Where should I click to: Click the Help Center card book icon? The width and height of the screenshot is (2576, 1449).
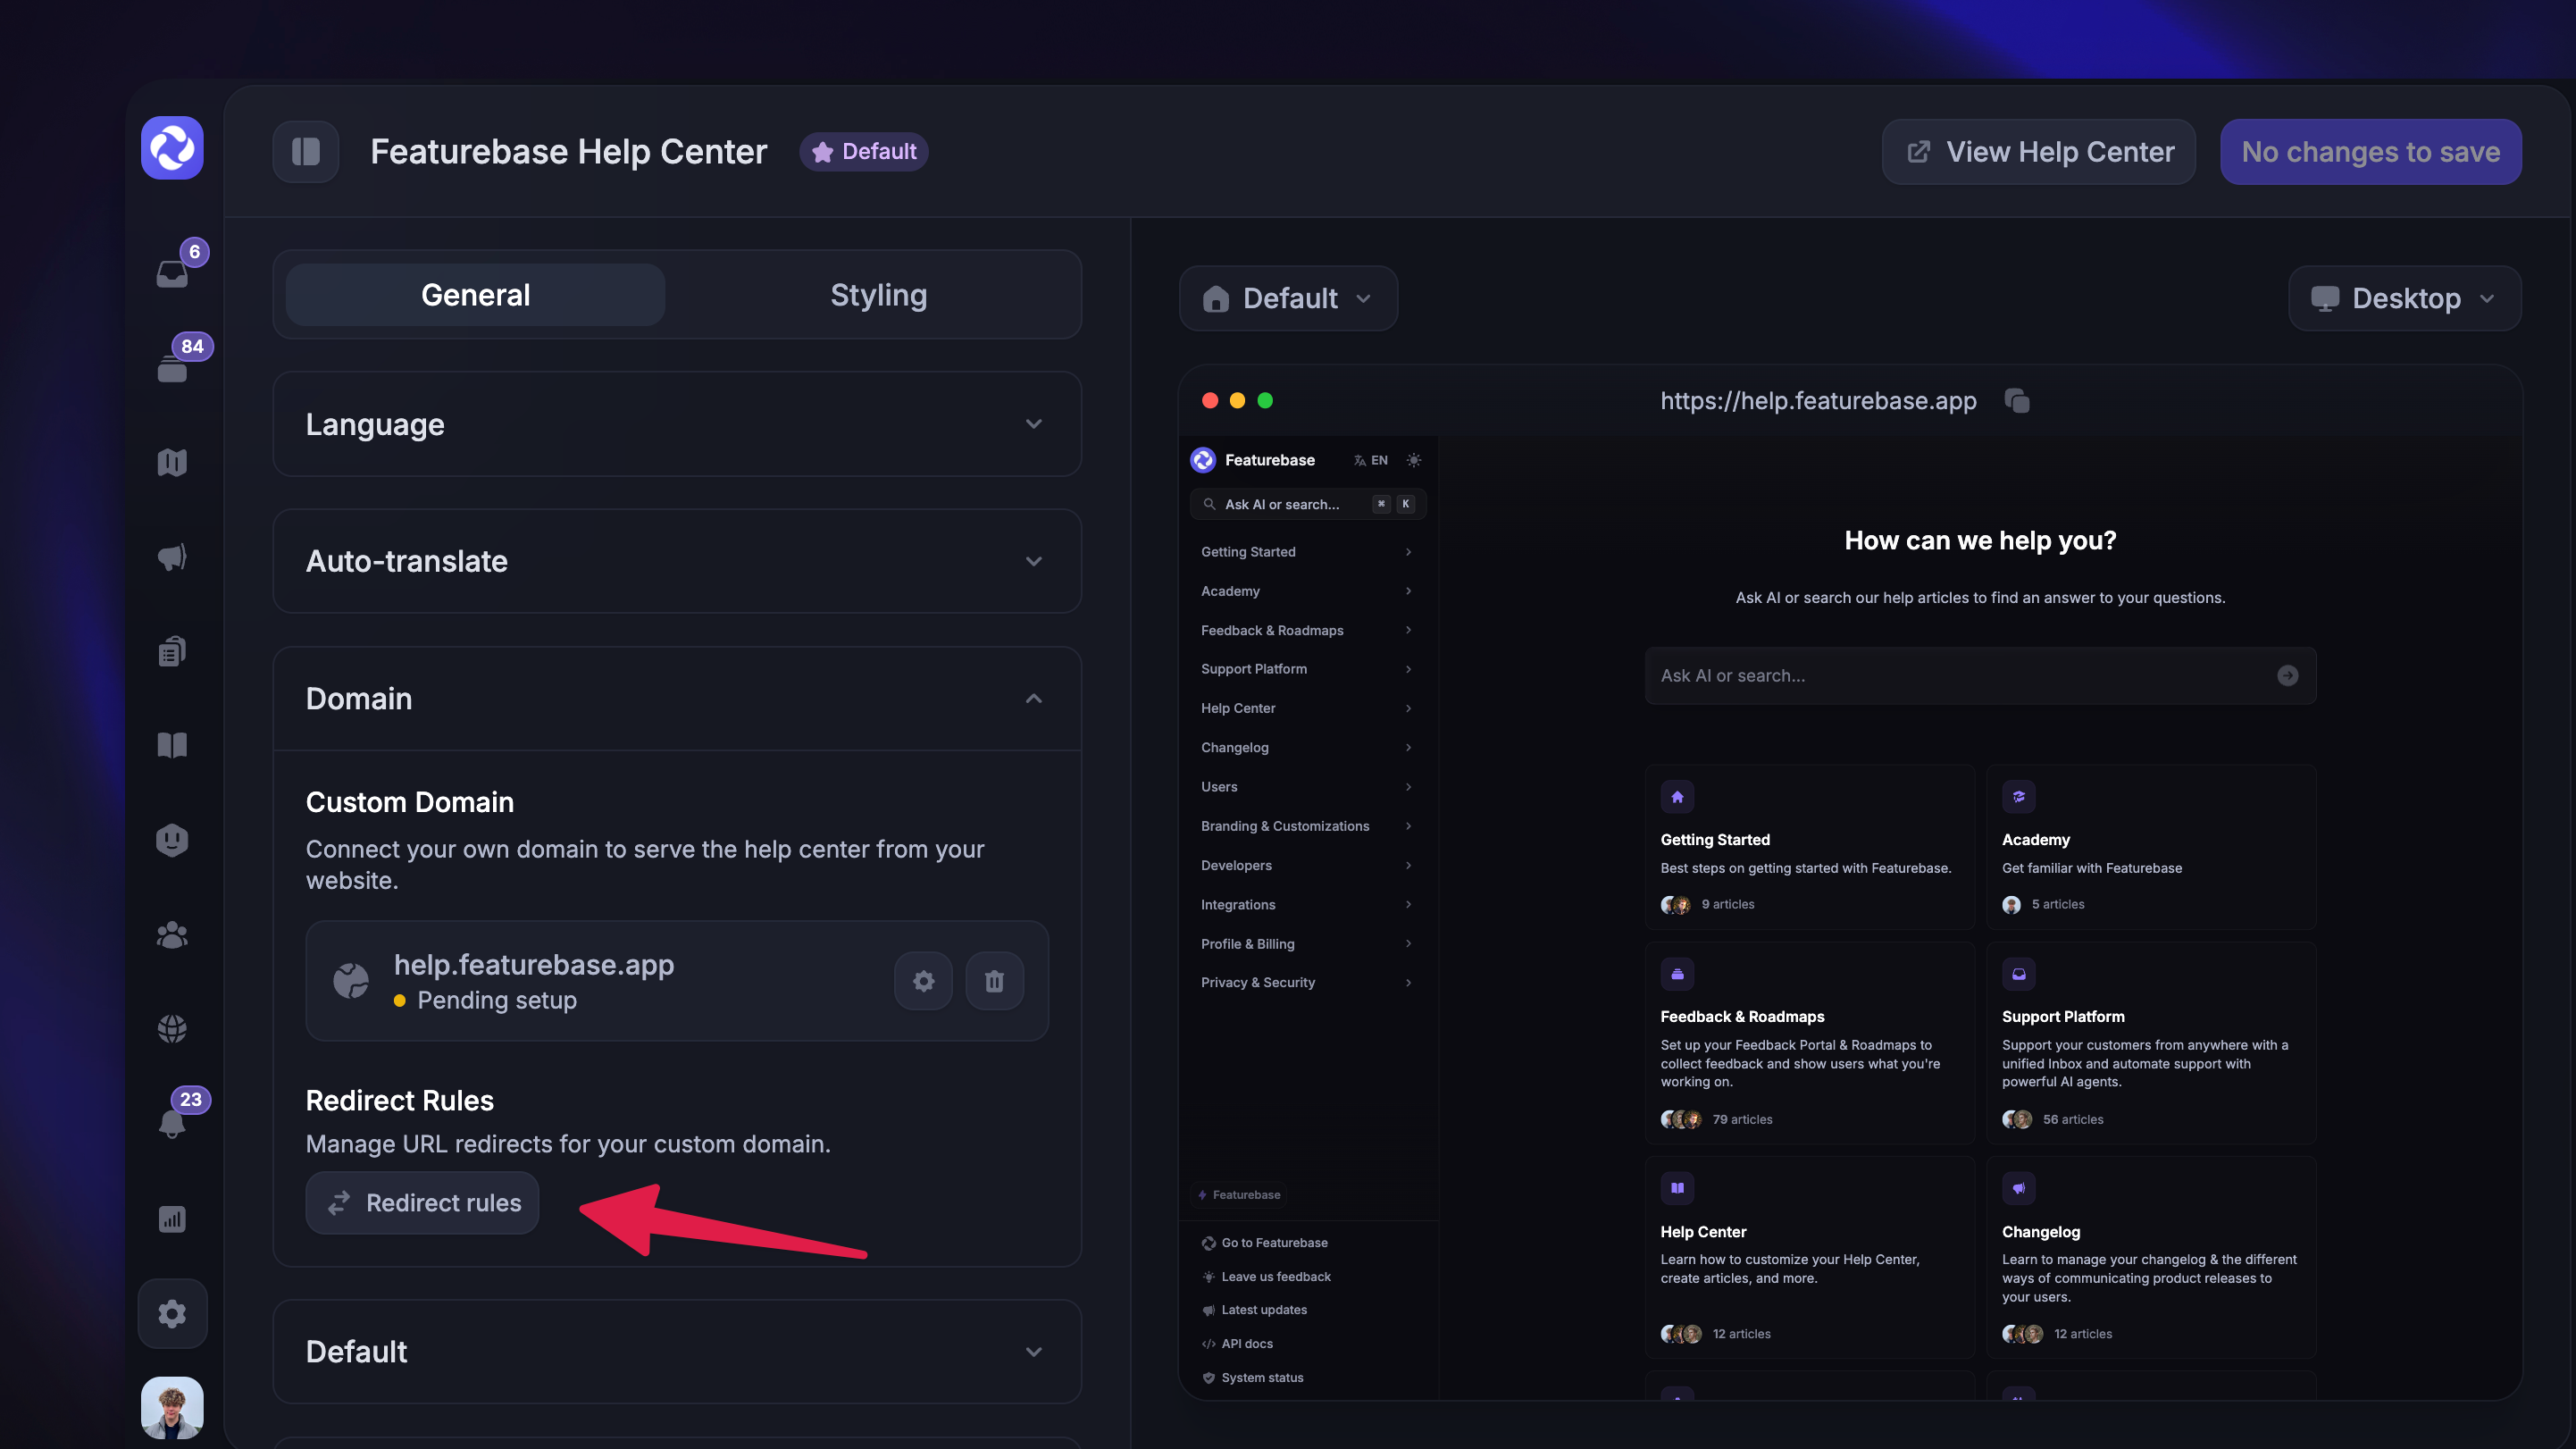click(x=1677, y=1188)
